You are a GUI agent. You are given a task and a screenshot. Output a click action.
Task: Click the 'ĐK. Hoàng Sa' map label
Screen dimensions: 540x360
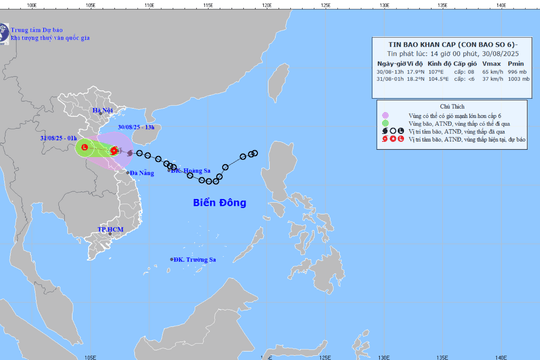[190, 171]
